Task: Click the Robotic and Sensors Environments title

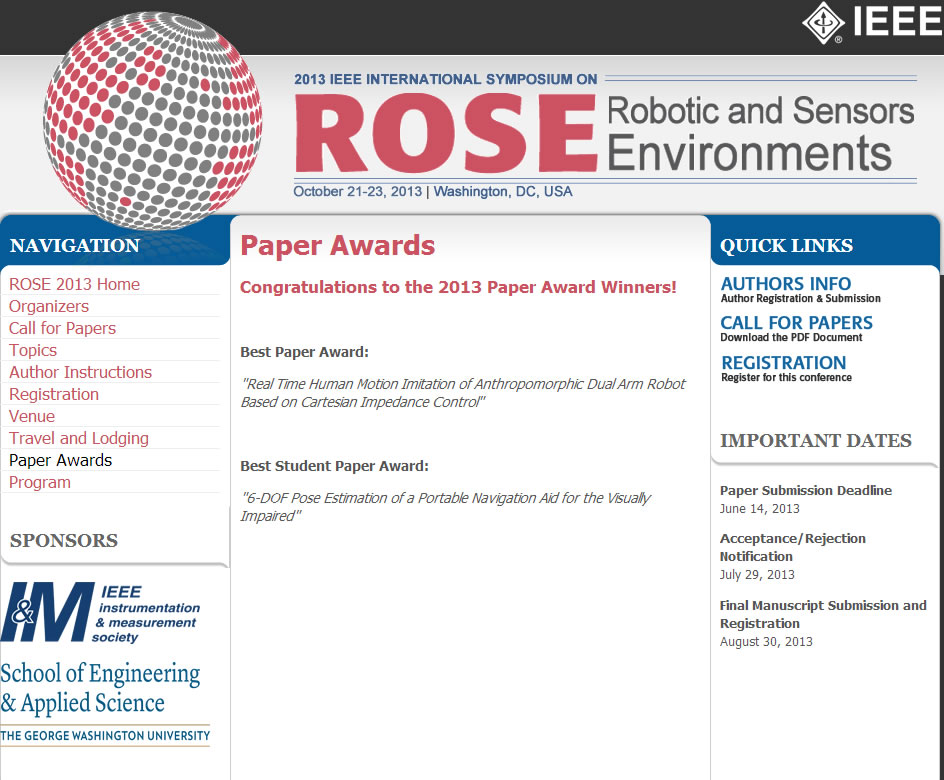Action: [760, 133]
